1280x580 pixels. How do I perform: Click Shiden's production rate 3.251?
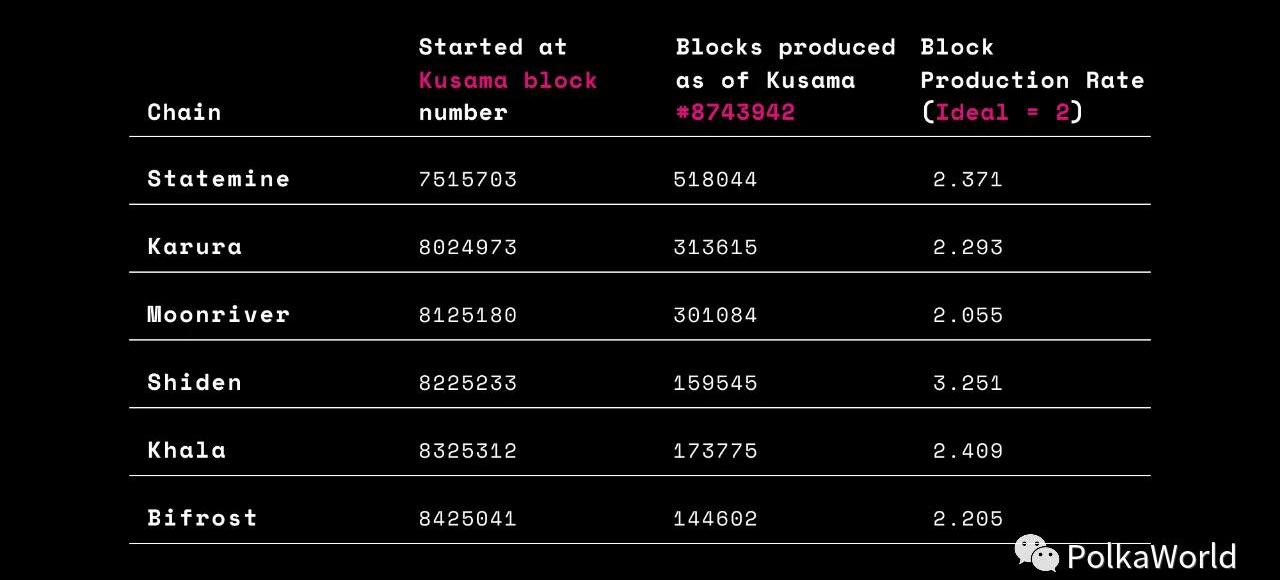967,384
